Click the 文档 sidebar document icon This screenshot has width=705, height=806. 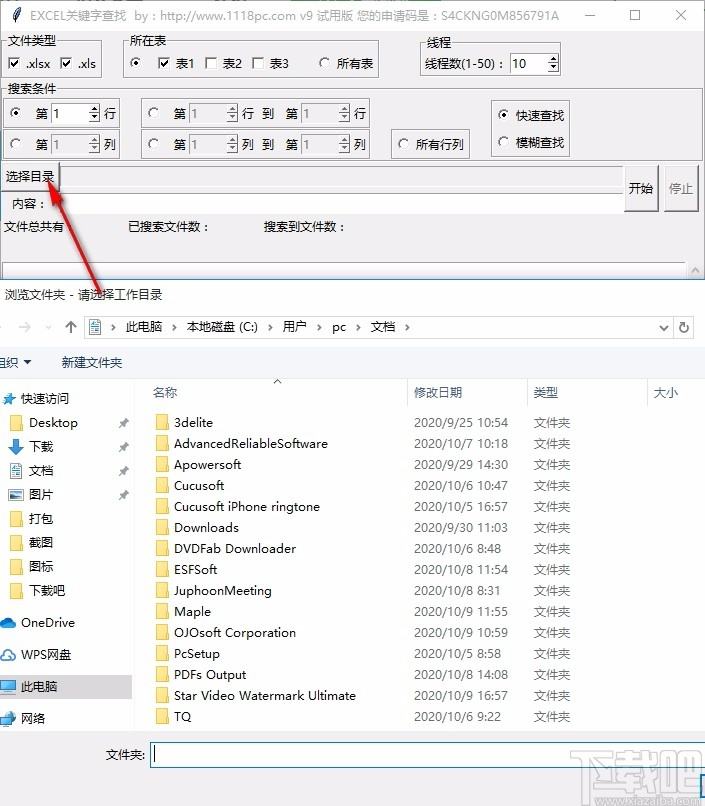coord(16,470)
